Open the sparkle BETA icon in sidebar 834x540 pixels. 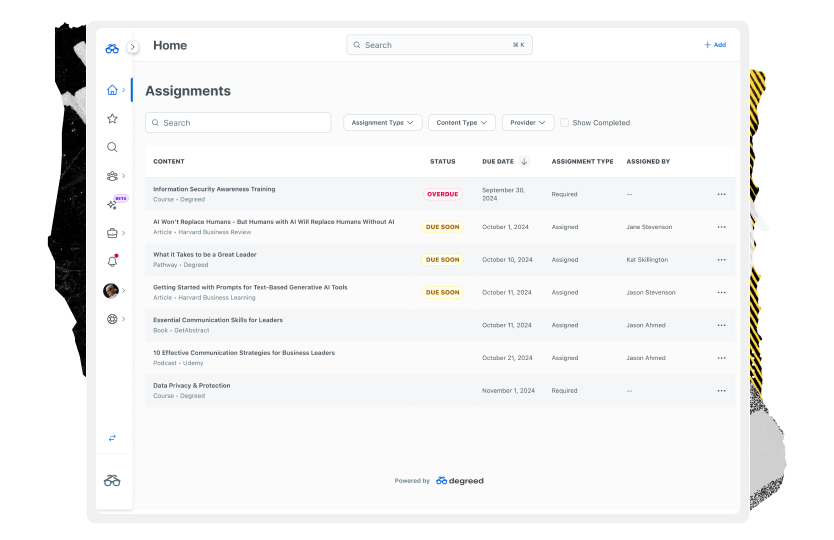[x=112, y=205]
